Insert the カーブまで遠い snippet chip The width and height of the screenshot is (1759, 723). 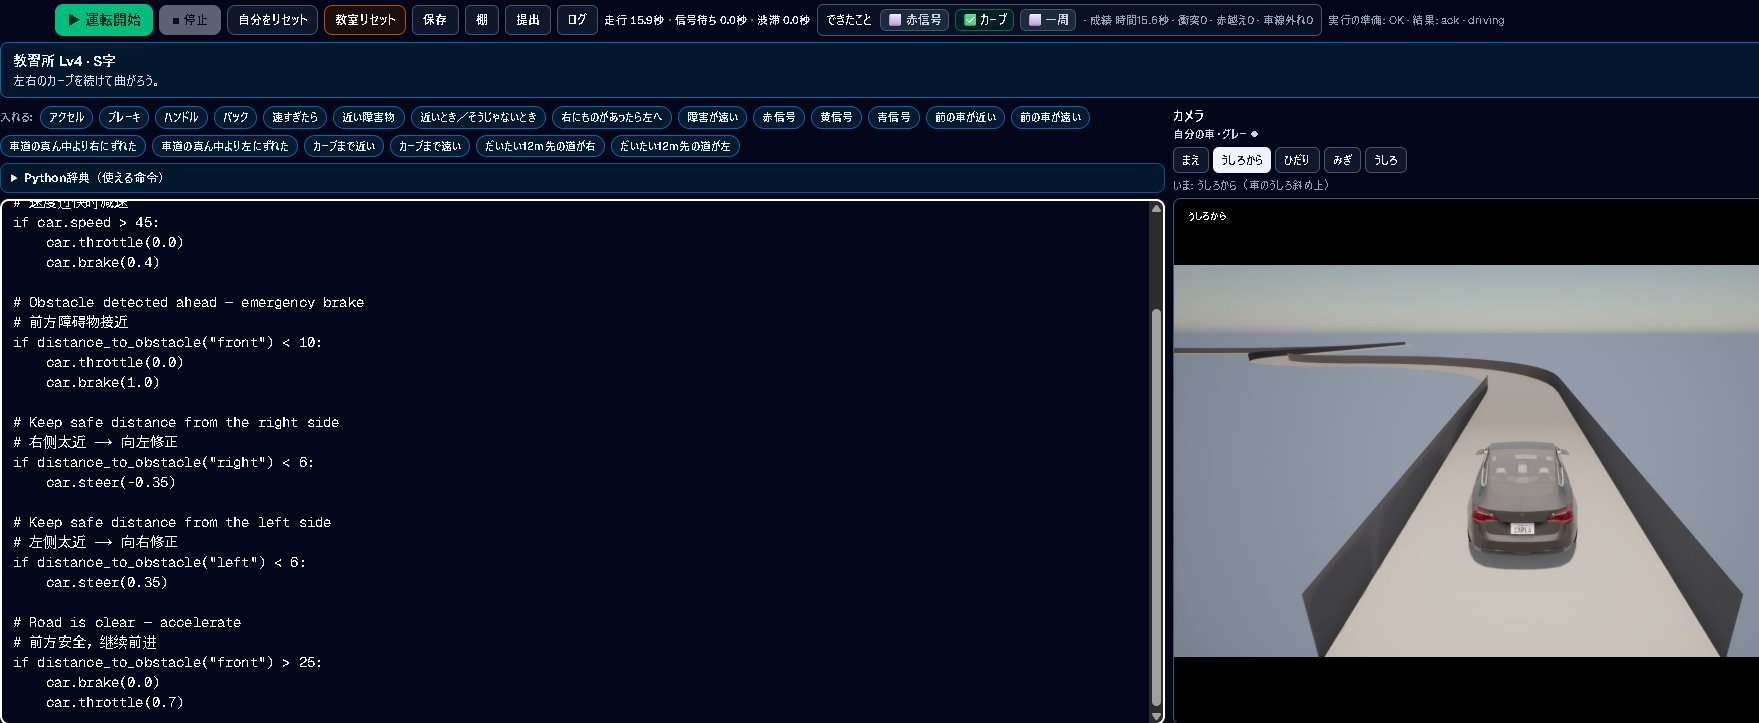point(430,146)
